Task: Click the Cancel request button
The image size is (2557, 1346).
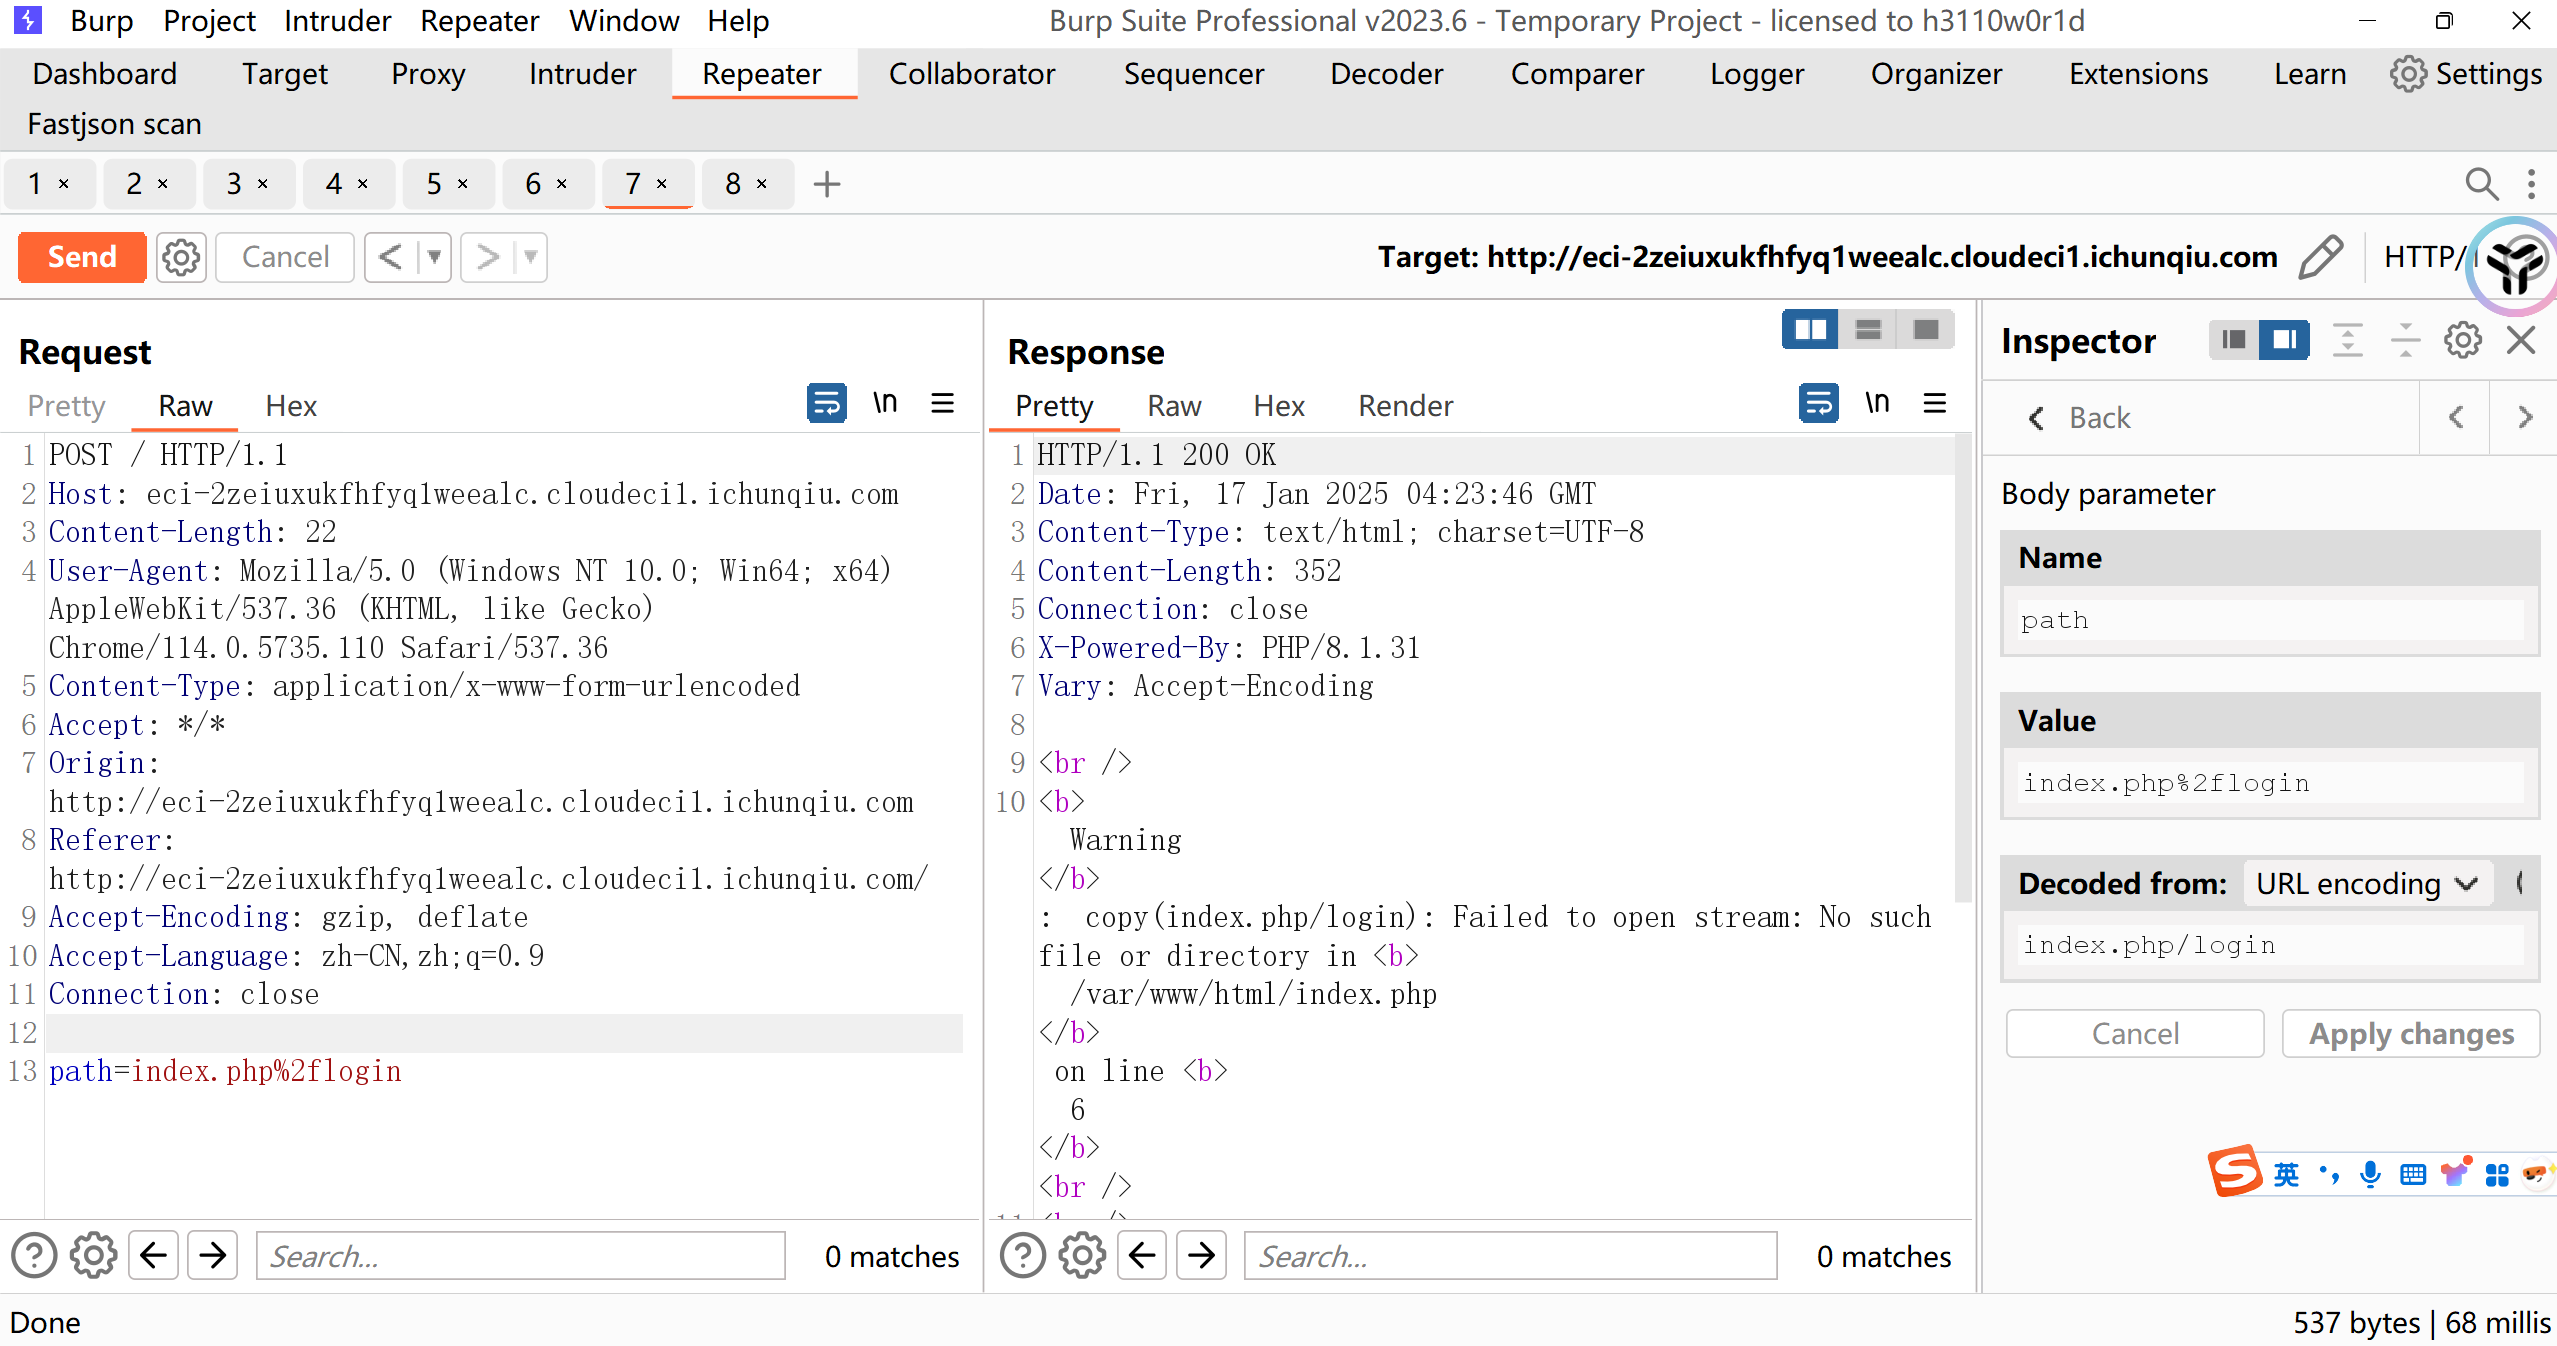Action: pyautogui.click(x=285, y=257)
